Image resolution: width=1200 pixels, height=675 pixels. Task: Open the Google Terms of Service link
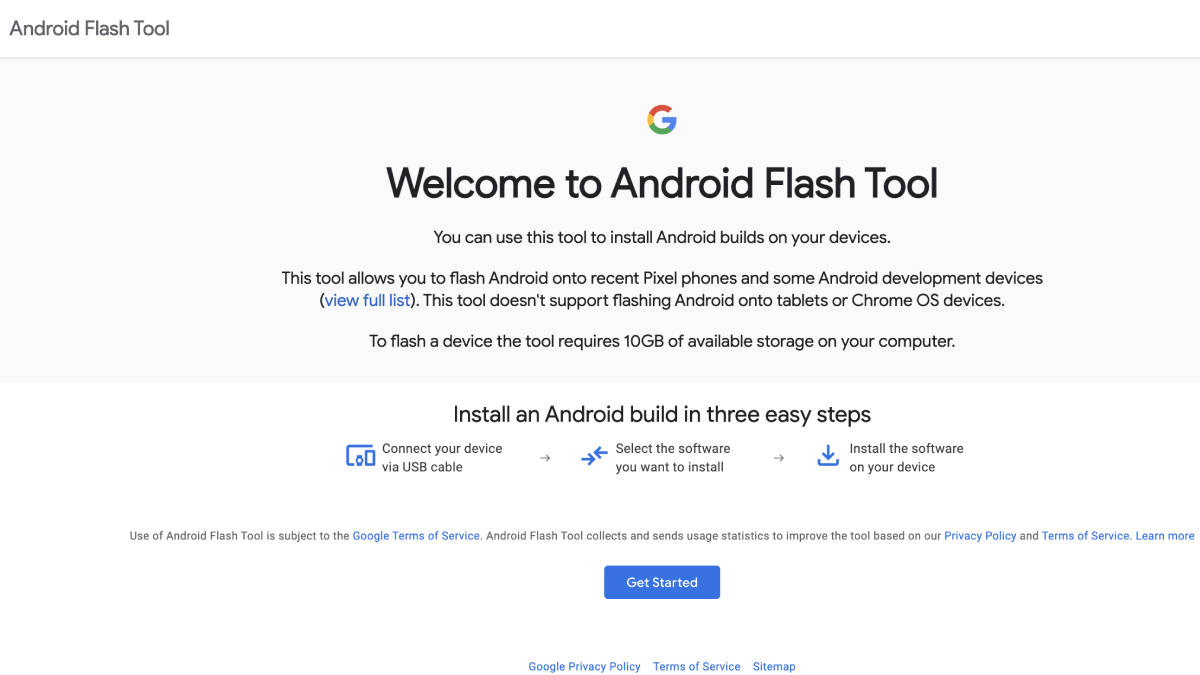coord(416,535)
